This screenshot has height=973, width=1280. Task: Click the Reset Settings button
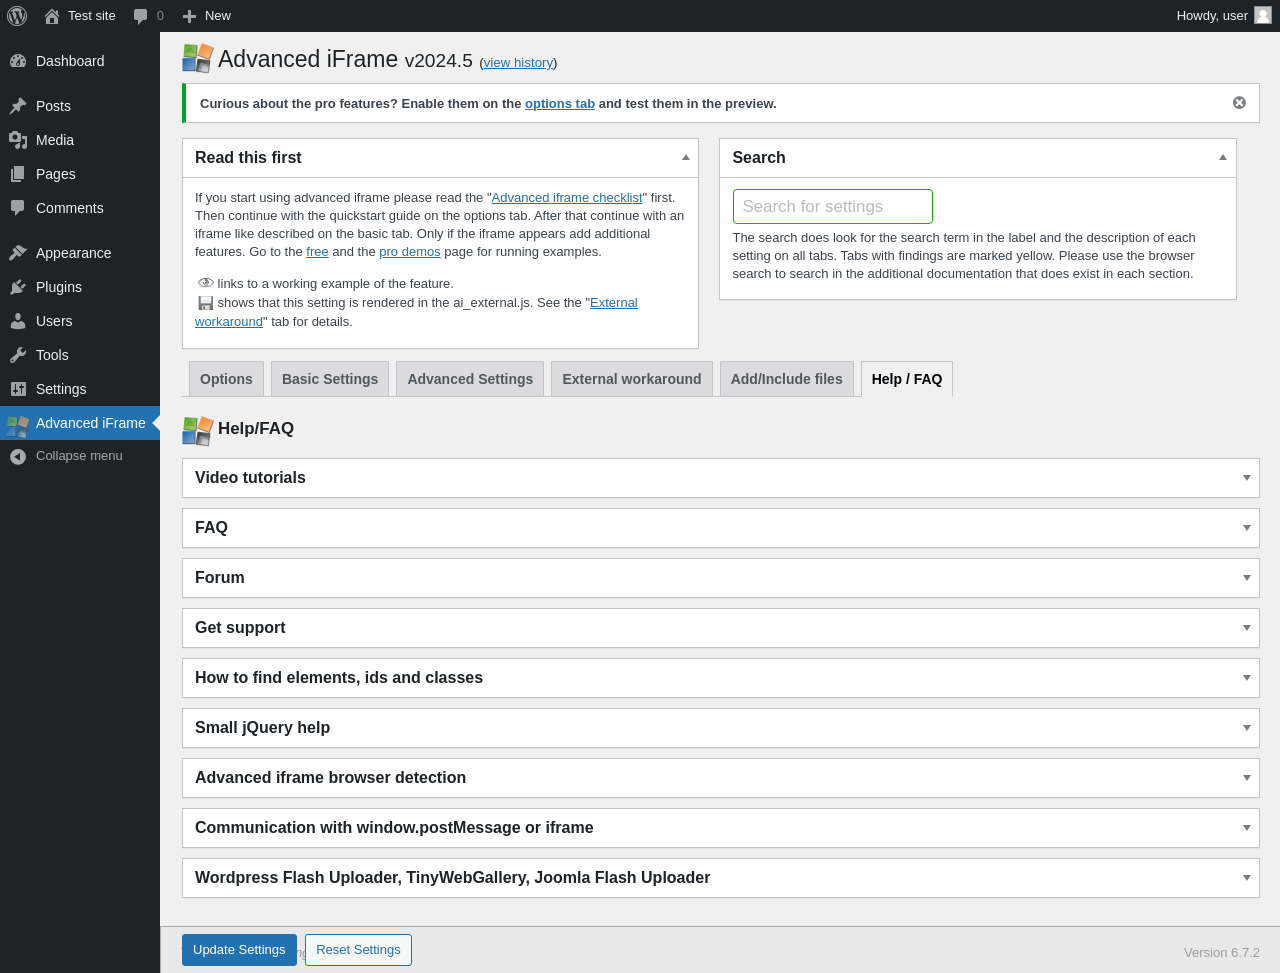coord(358,950)
